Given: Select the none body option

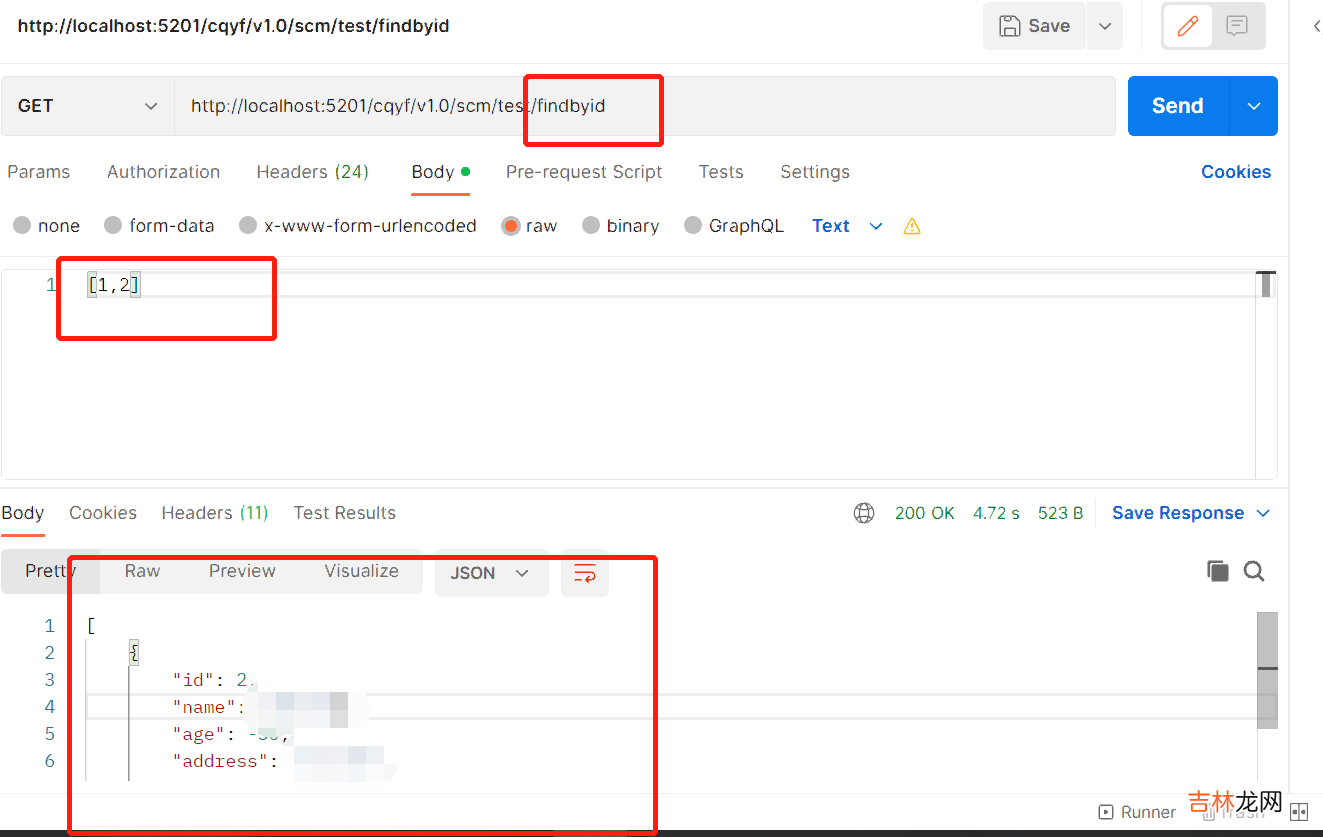Looking at the screenshot, I should [x=22, y=226].
